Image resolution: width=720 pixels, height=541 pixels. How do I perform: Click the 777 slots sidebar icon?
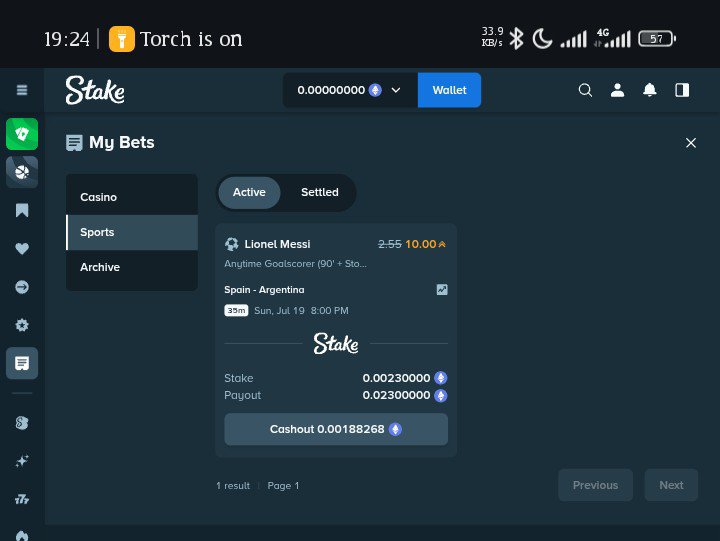22,499
